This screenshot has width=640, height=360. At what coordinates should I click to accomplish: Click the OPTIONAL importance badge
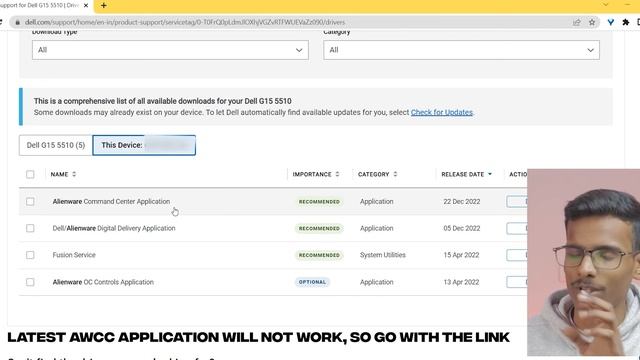[312, 282]
